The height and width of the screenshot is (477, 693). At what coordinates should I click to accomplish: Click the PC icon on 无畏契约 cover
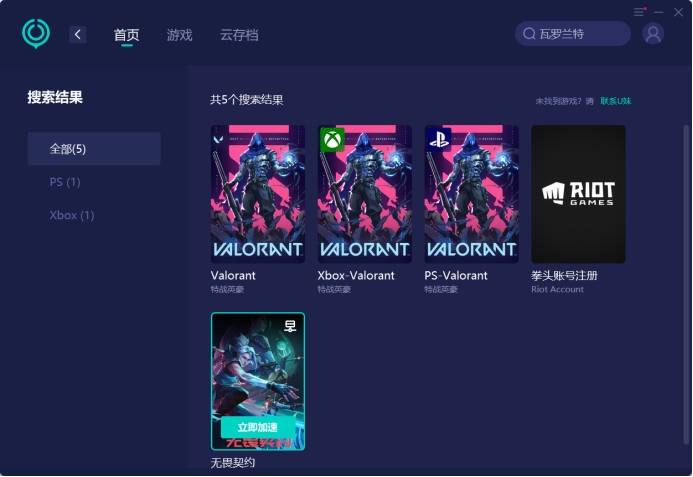pyautogui.click(x=290, y=326)
